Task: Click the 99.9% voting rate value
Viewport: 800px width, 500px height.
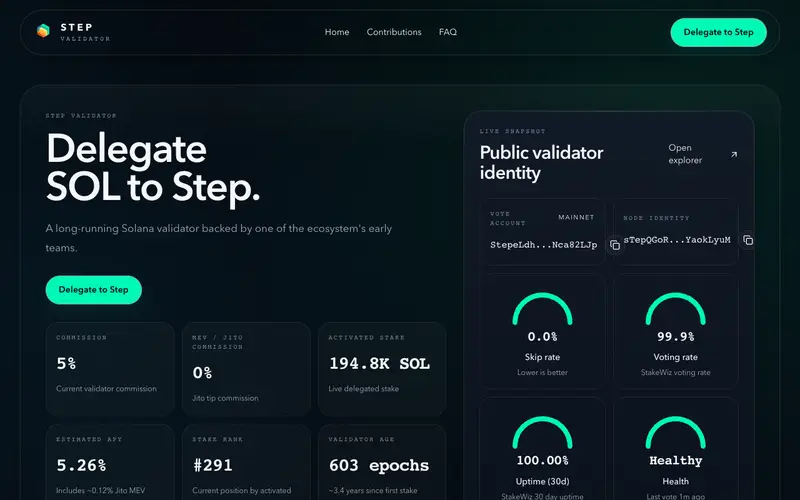Action: pyautogui.click(x=676, y=337)
